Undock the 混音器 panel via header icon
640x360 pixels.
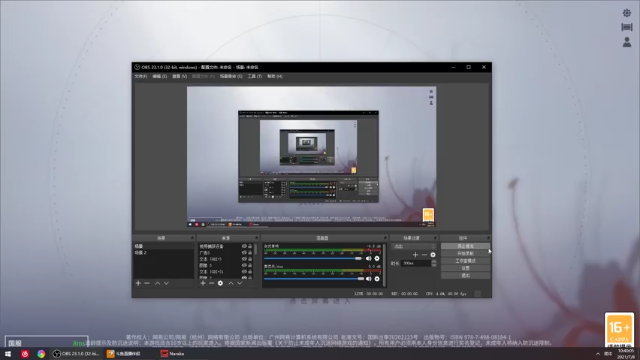click(x=384, y=238)
